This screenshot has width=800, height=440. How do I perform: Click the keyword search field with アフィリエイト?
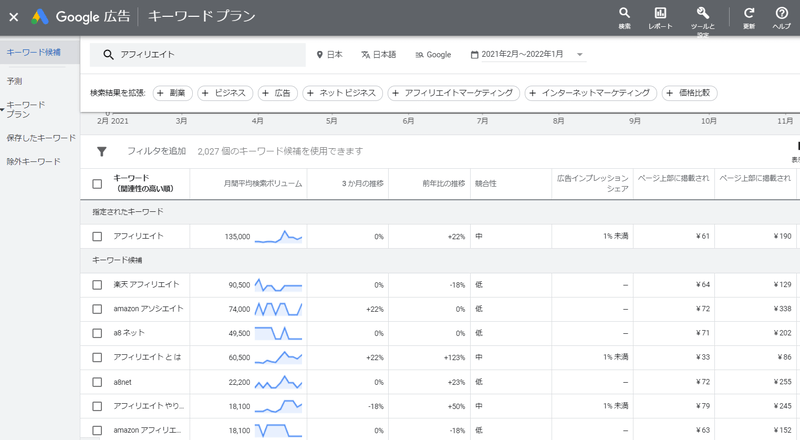click(197, 55)
